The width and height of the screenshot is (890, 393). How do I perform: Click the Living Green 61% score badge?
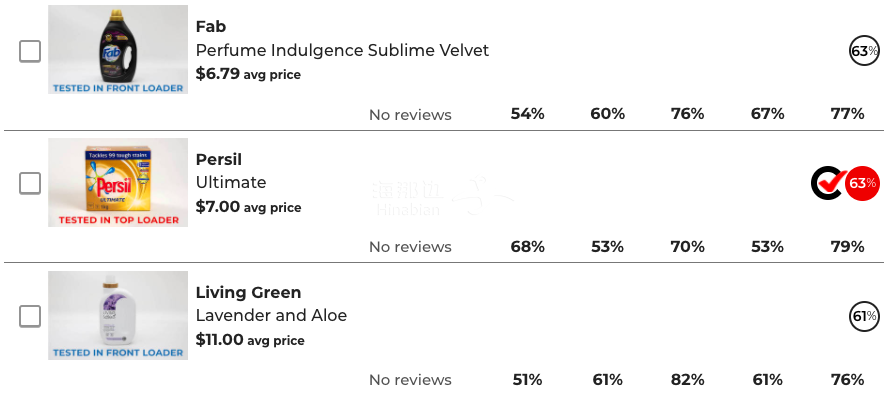click(864, 316)
